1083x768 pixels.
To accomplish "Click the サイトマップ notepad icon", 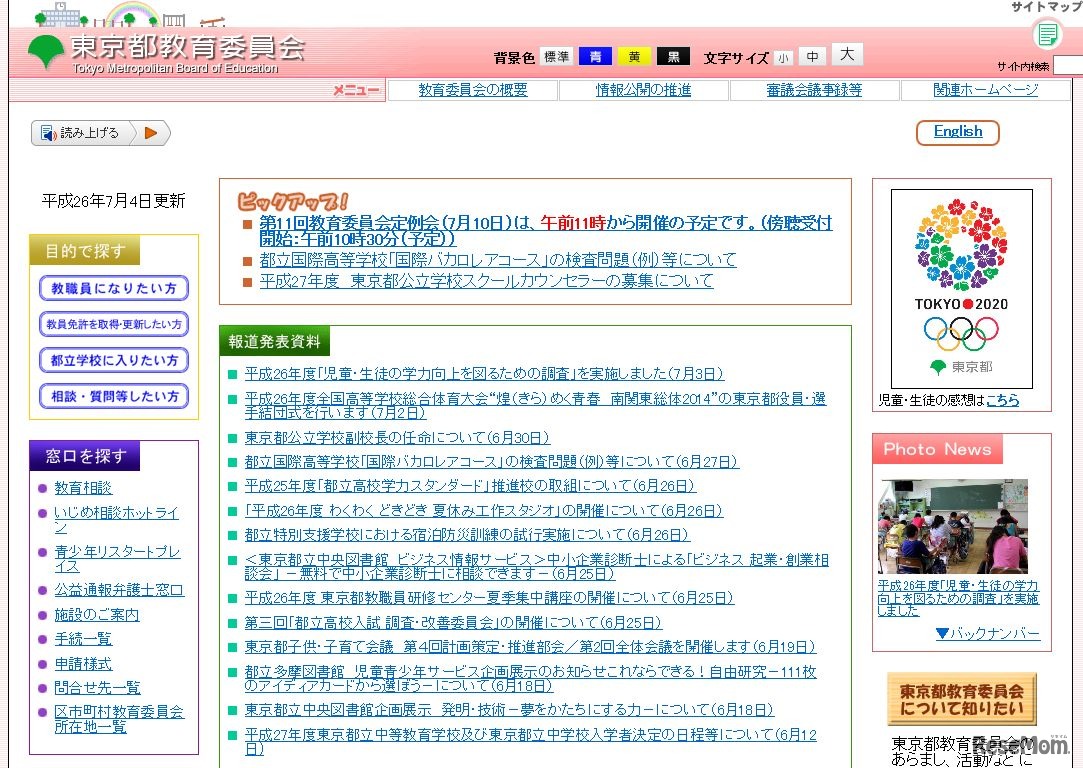I will click(x=1046, y=33).
